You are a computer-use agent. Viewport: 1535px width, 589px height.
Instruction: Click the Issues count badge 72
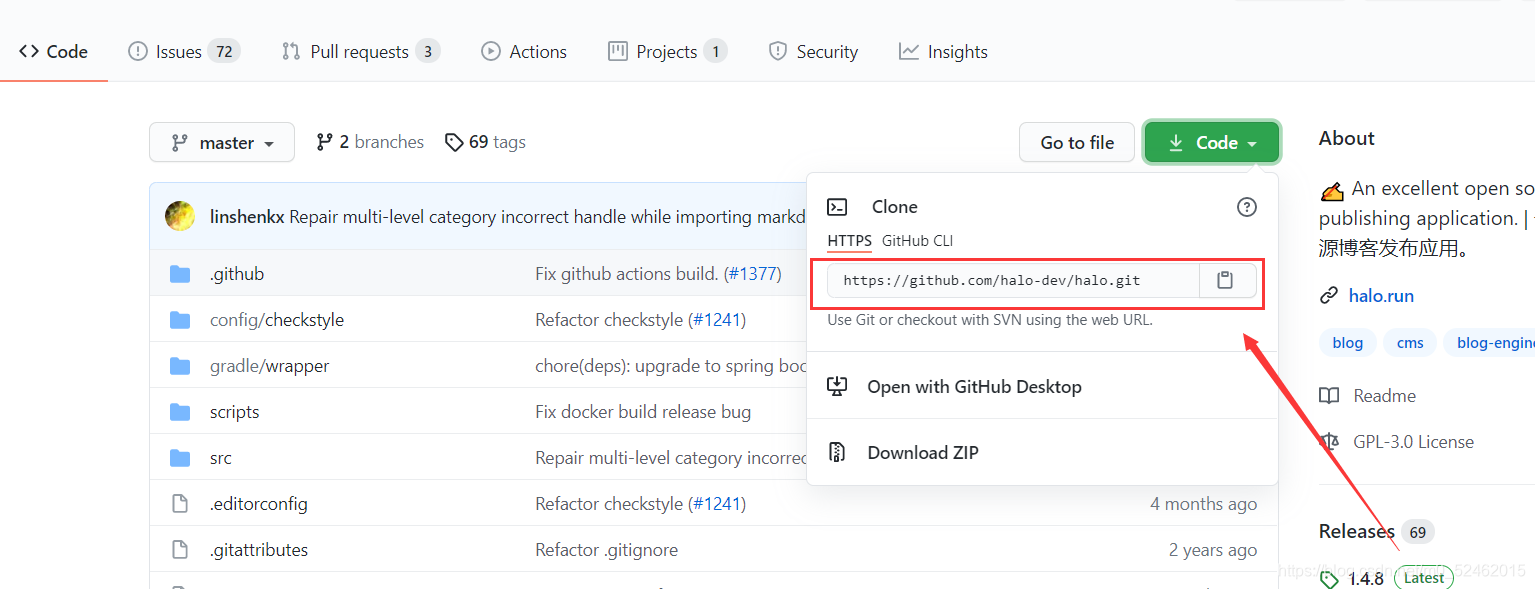tap(224, 52)
